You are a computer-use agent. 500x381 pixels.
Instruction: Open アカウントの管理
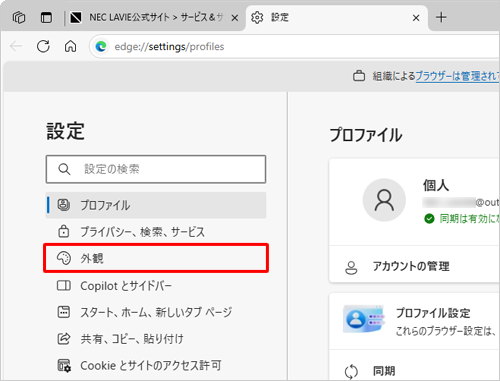pos(414,266)
